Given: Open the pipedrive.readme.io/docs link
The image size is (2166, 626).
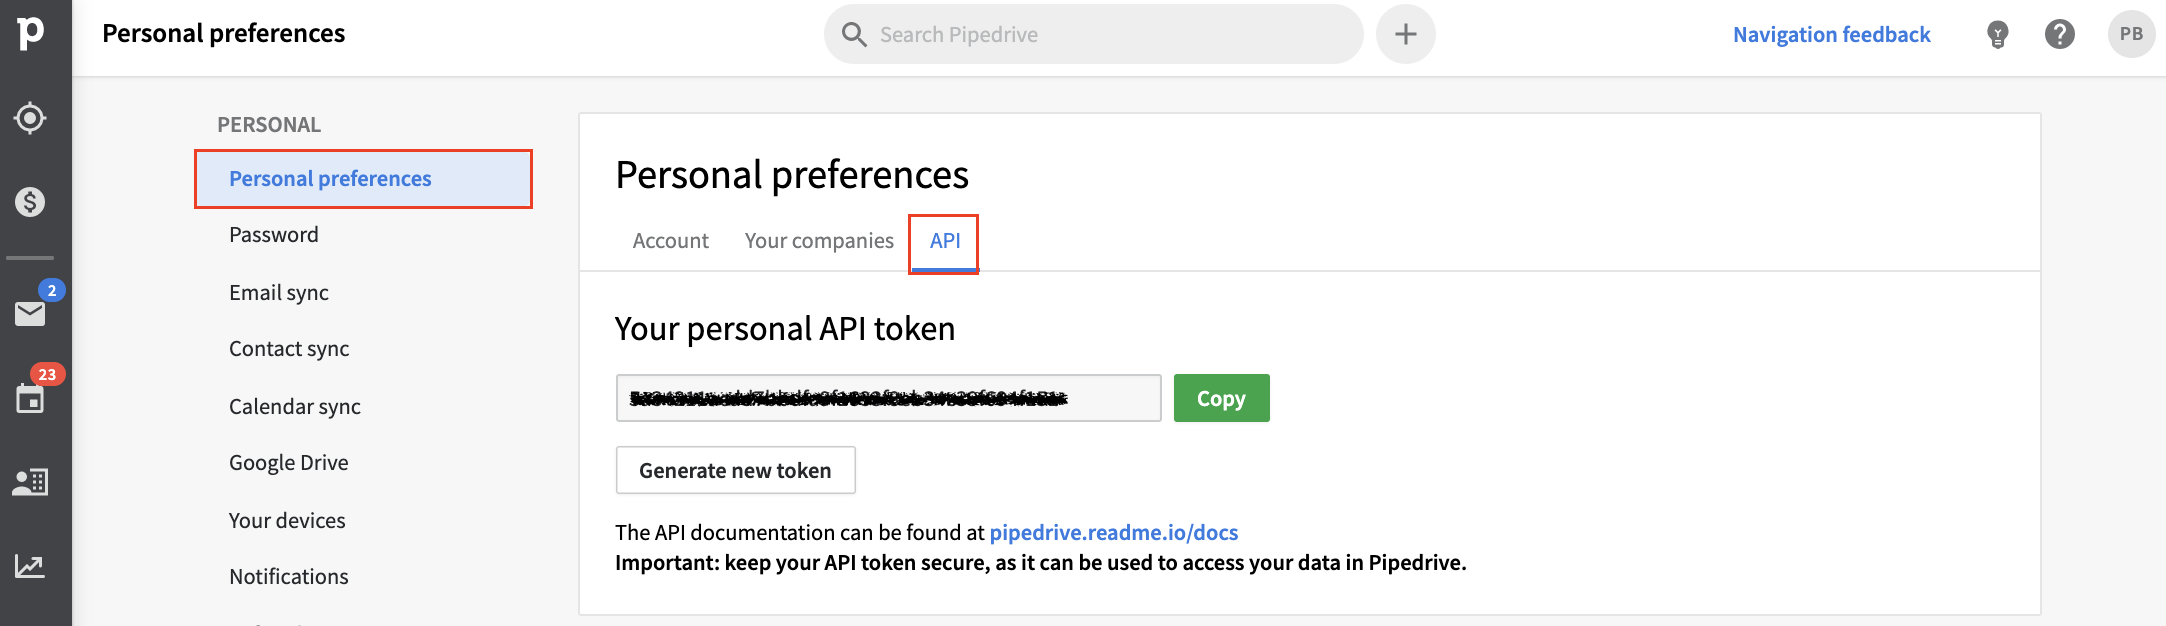Looking at the screenshot, I should [1114, 532].
